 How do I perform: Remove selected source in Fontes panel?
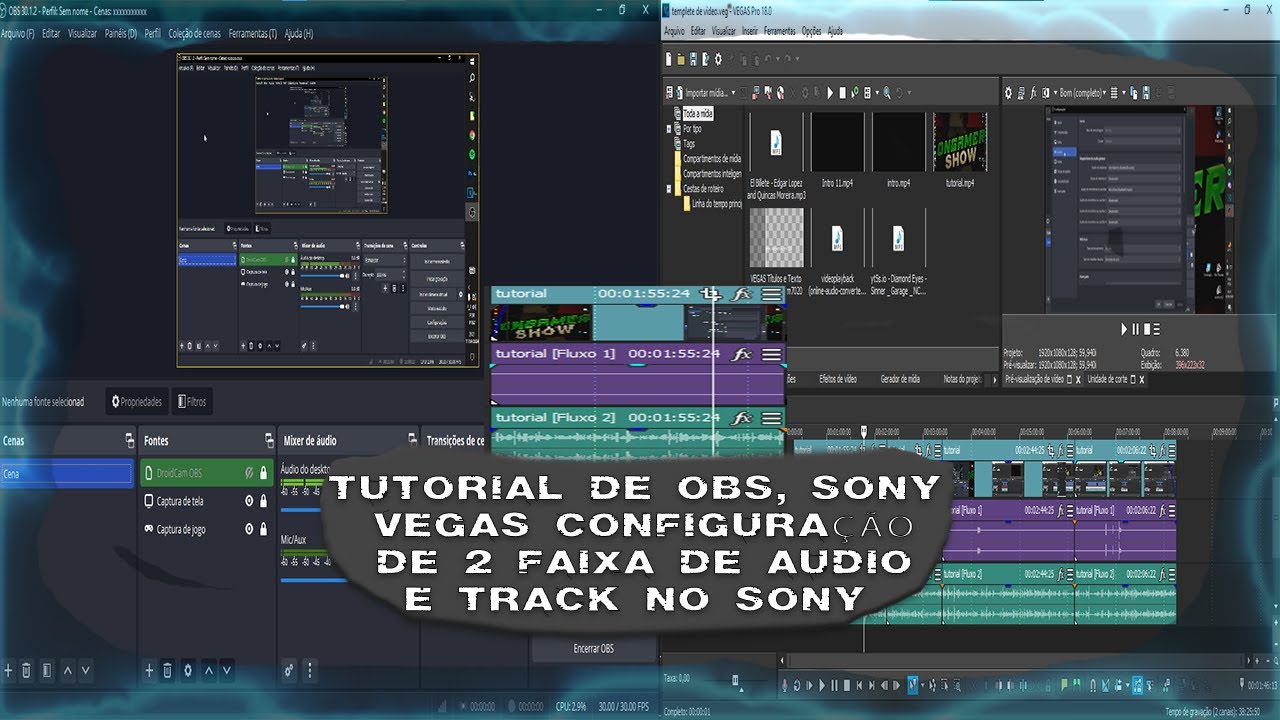click(168, 671)
